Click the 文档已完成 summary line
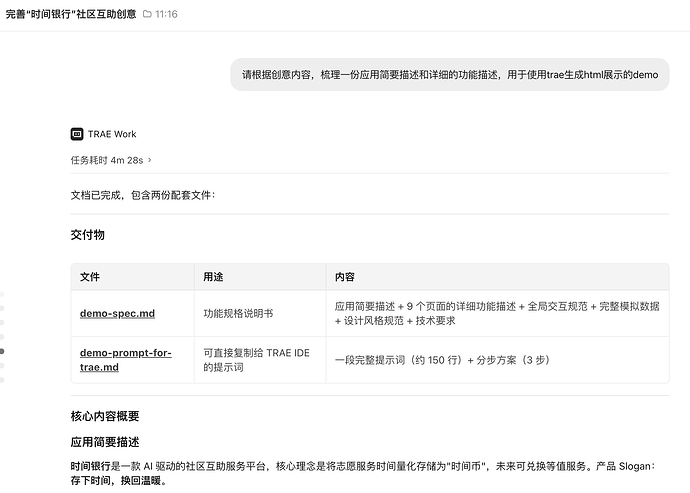Viewport: 690px width, 493px height. (x=143, y=195)
